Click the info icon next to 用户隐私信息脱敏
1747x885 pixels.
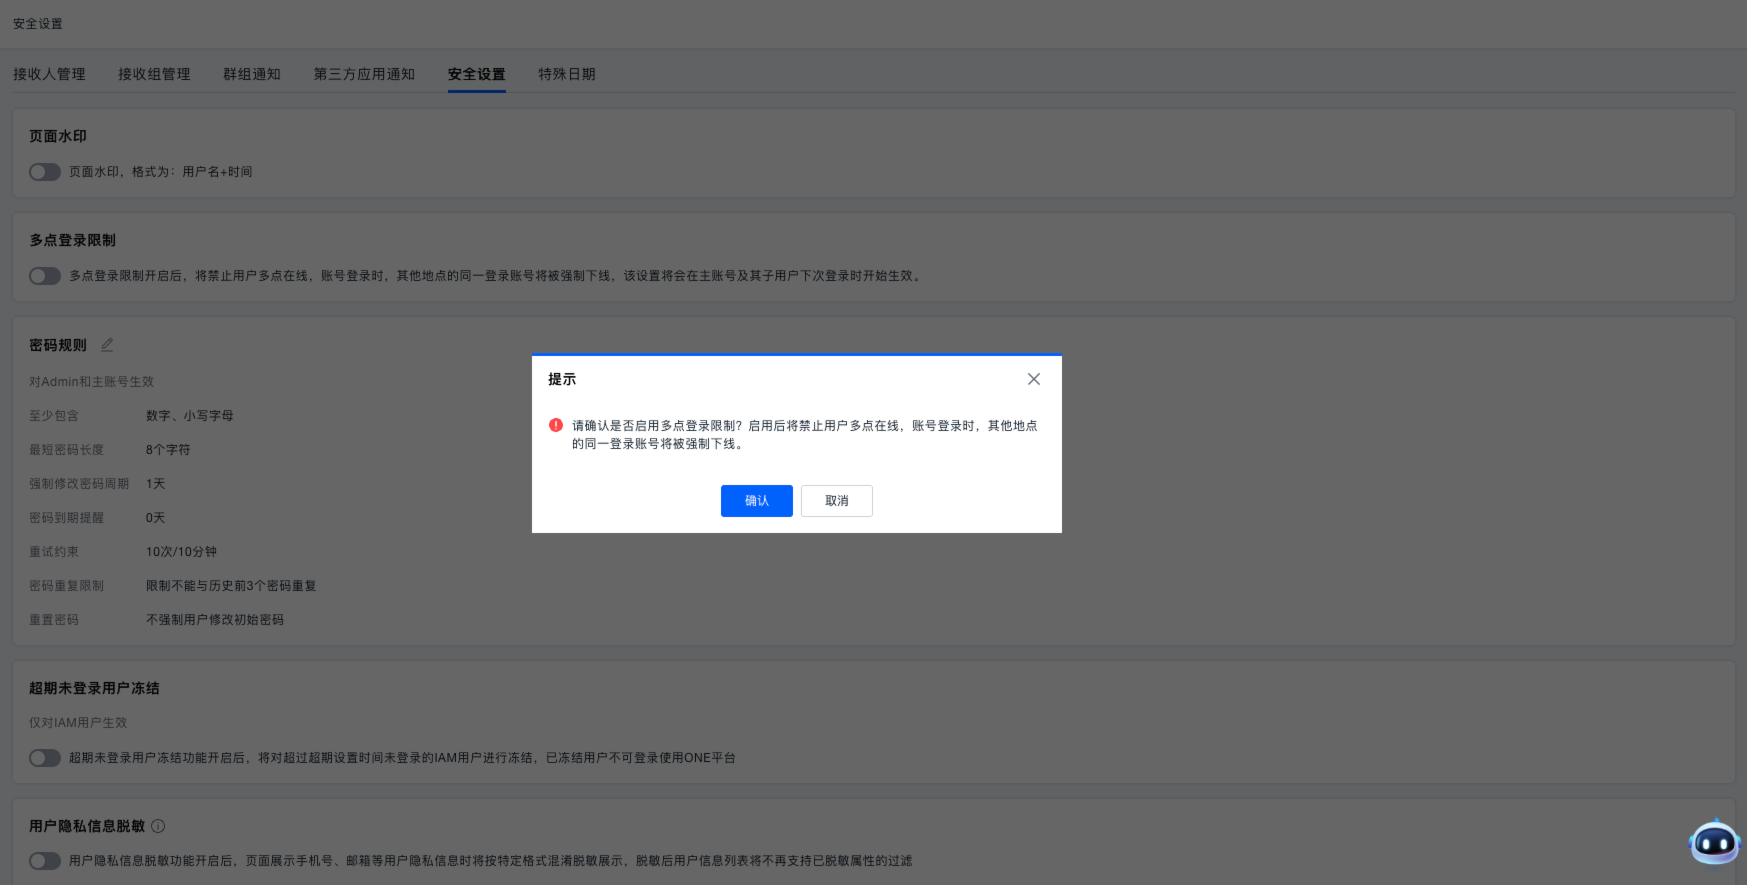coord(158,826)
